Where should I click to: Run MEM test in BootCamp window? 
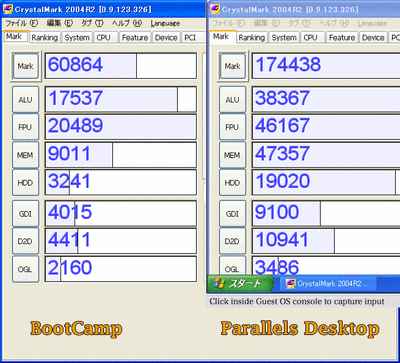[26, 155]
